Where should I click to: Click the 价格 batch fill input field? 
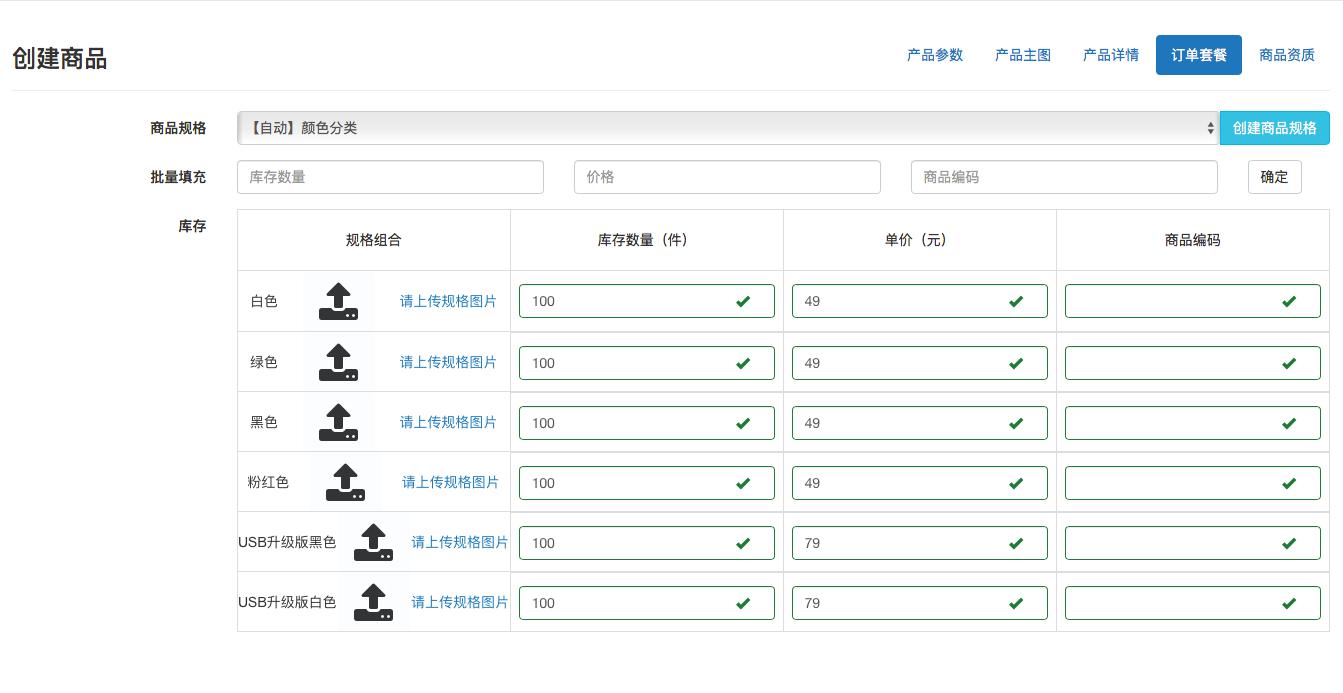(727, 177)
